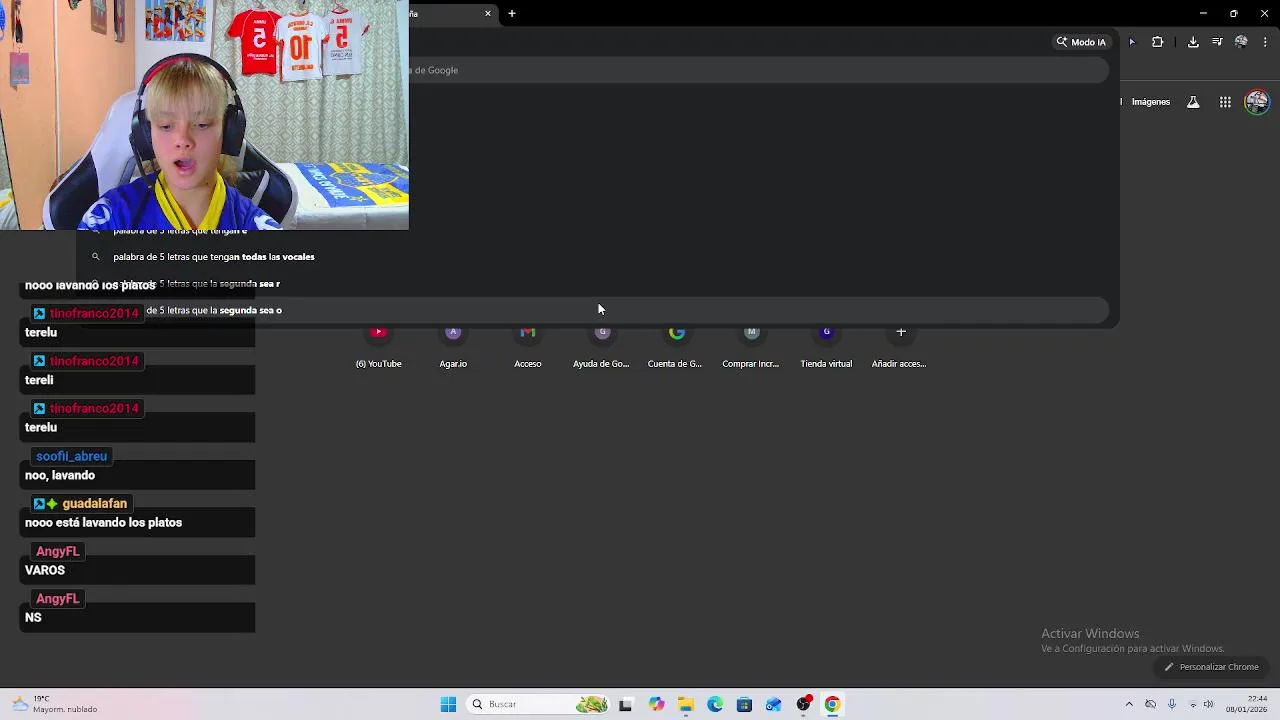This screenshot has width=1280, height=720.
Task: Open the Comprar Incr... shortcut
Action: tap(751, 348)
